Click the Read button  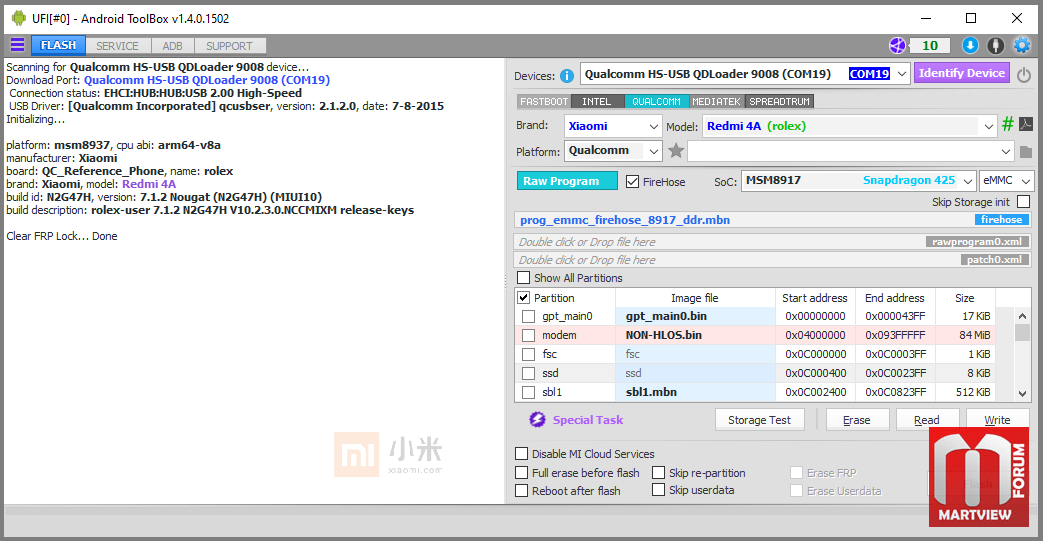pos(927,420)
